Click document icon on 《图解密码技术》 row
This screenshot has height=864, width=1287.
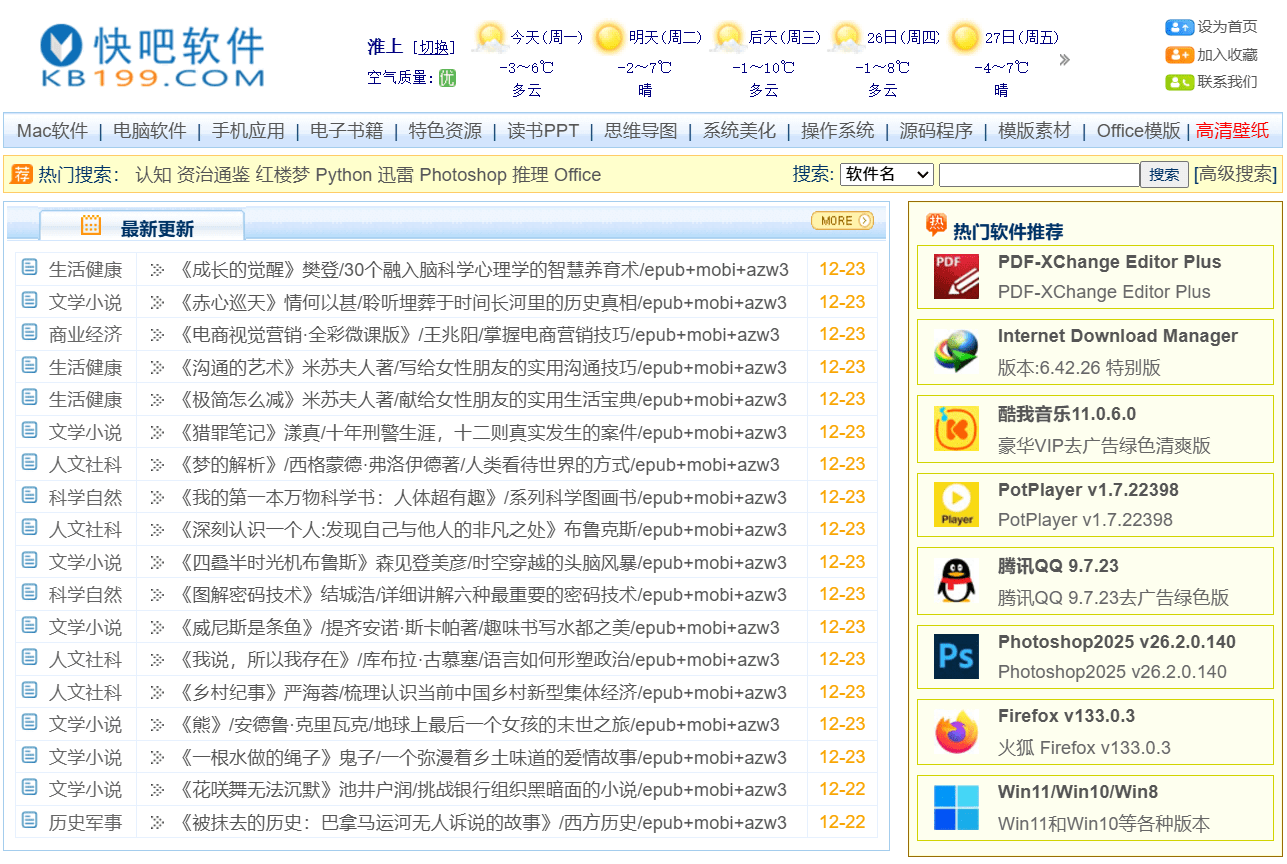(30, 594)
